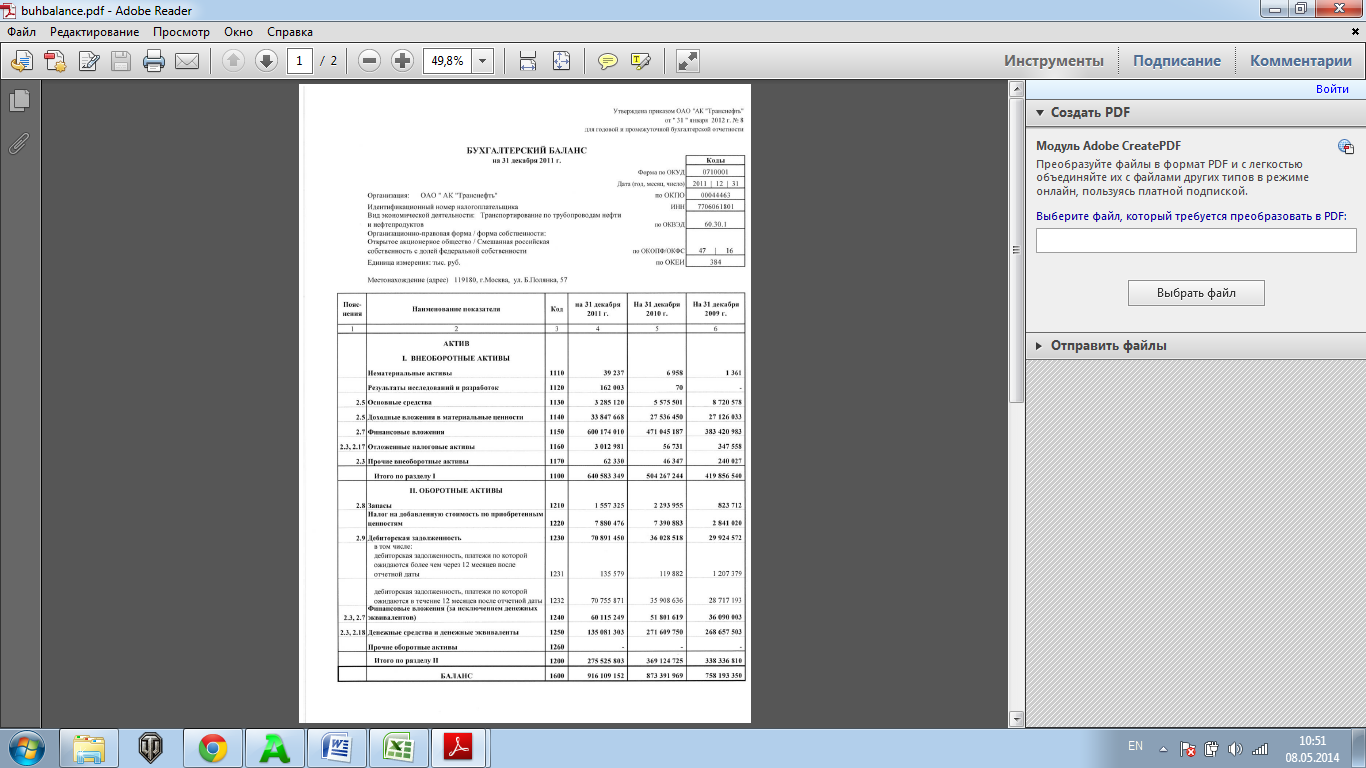This screenshot has width=1366, height=768.
Task: Click the highlight text tool icon
Action: [641, 61]
